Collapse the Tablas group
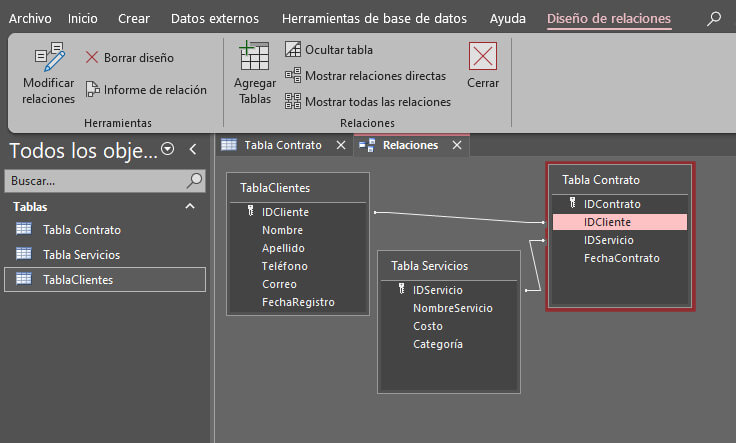 click(190, 206)
